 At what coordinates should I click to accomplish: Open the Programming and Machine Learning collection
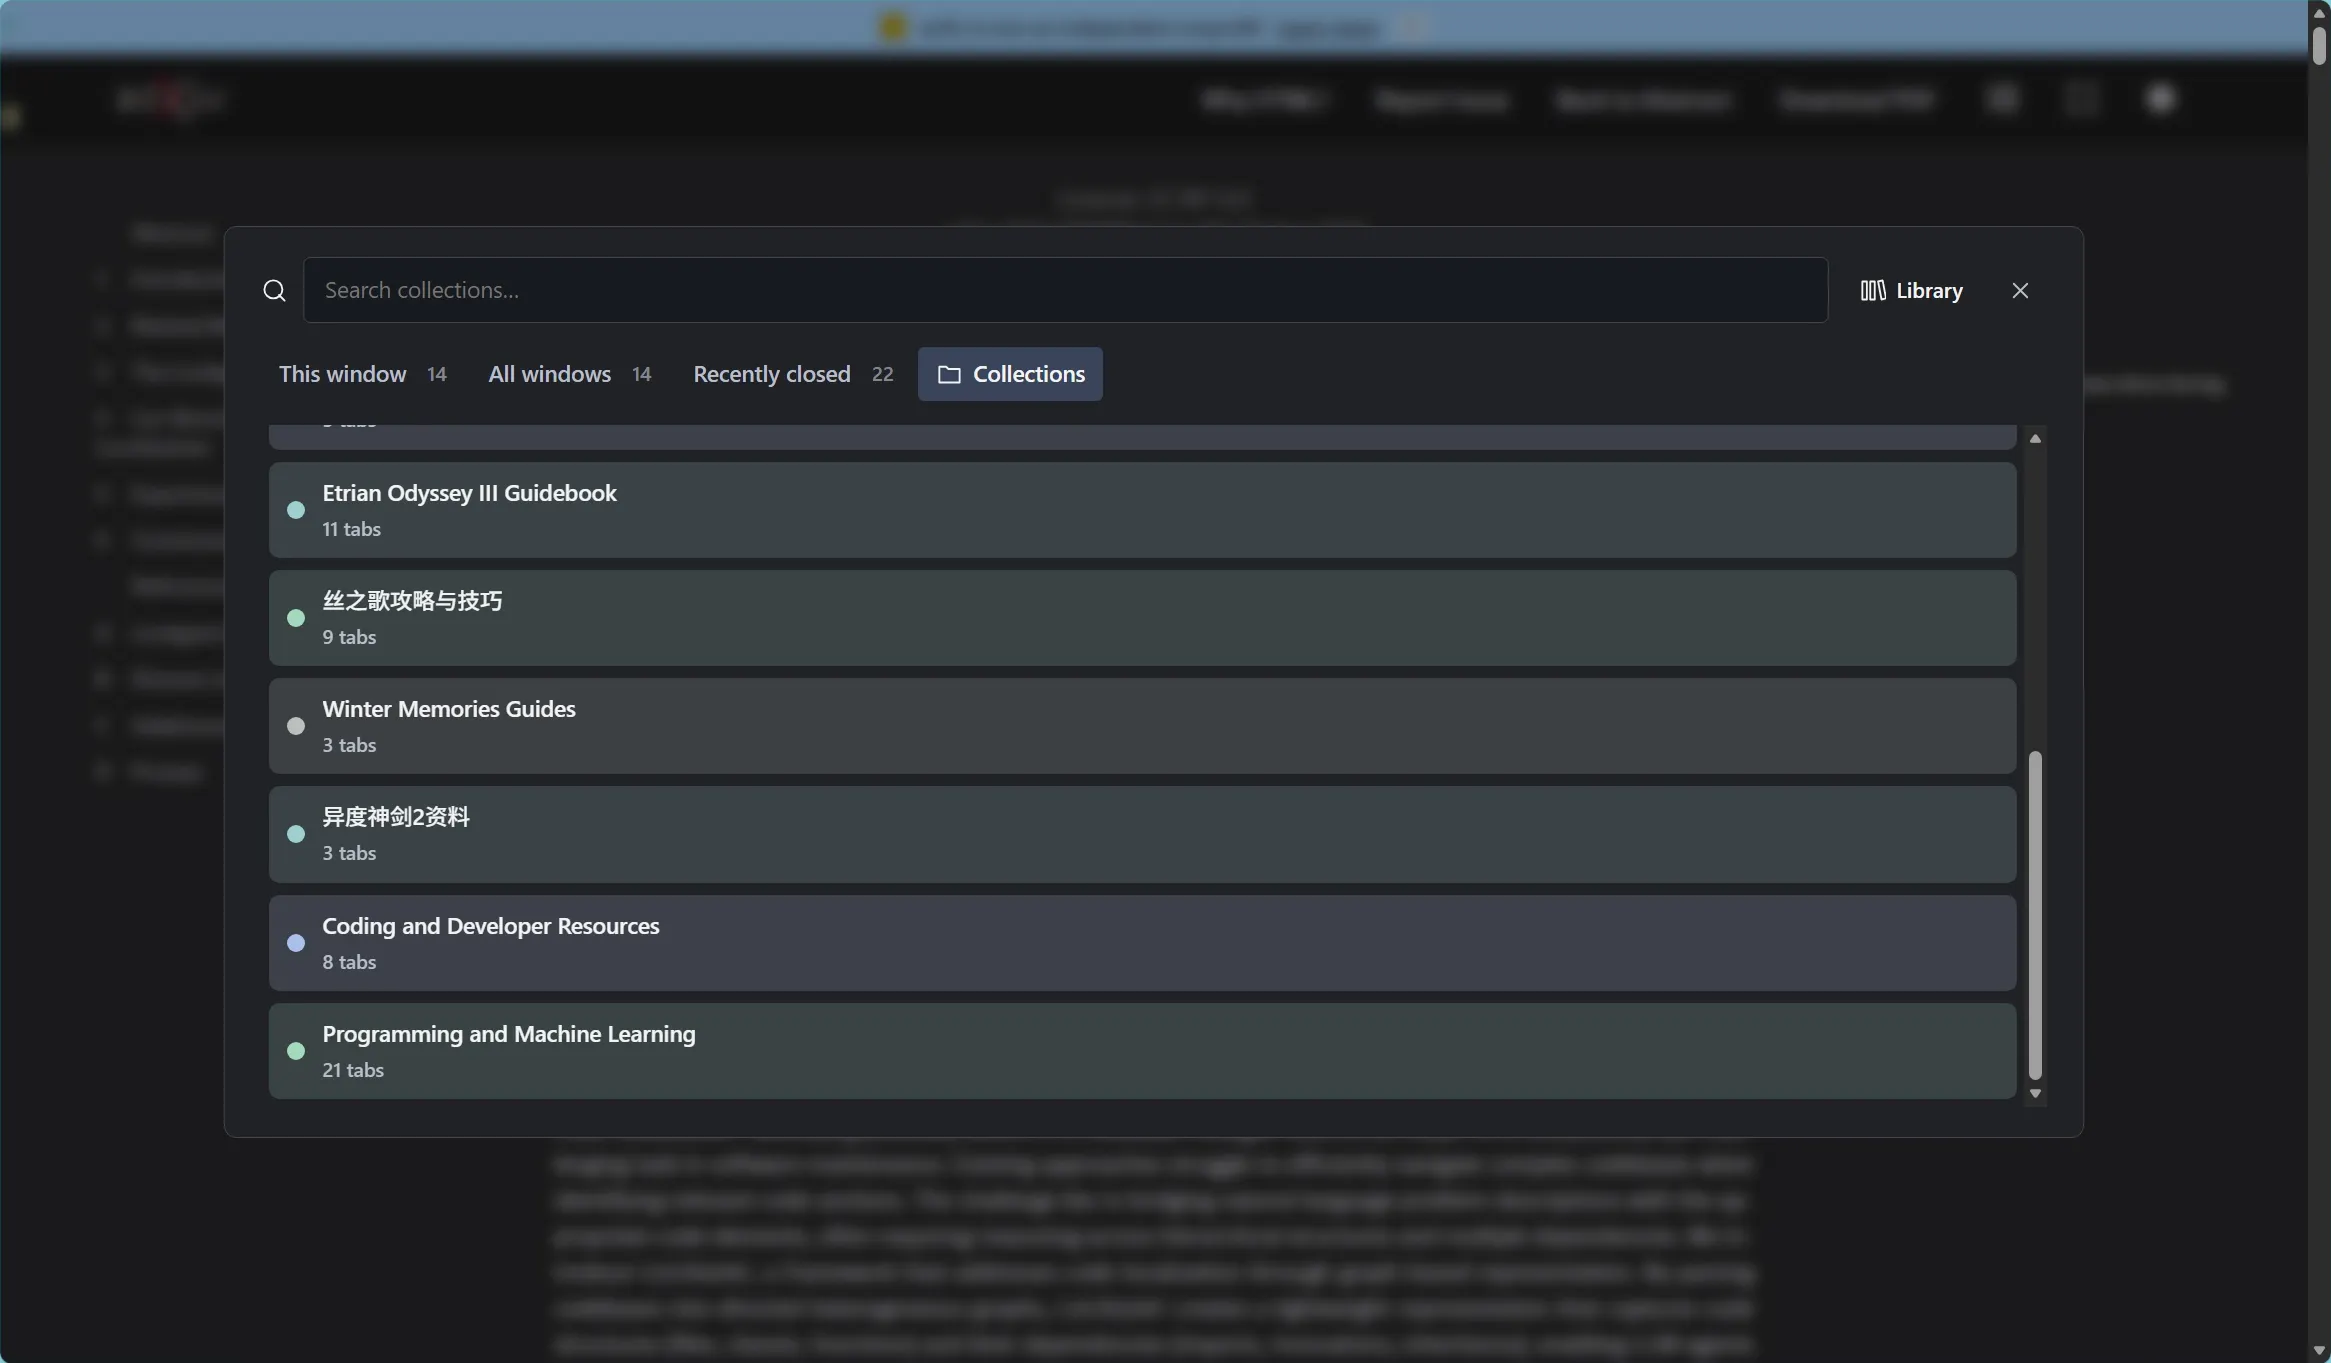click(1142, 1051)
